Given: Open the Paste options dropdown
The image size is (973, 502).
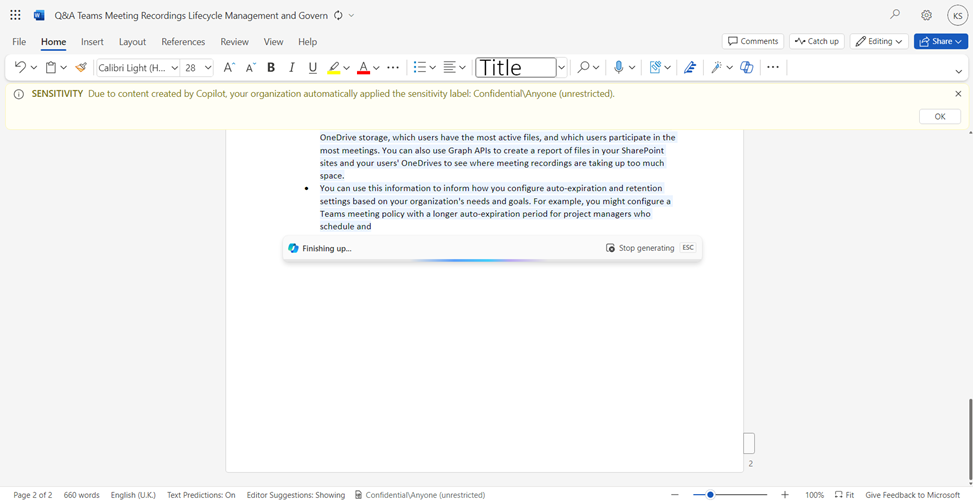Looking at the screenshot, I should click(63, 67).
